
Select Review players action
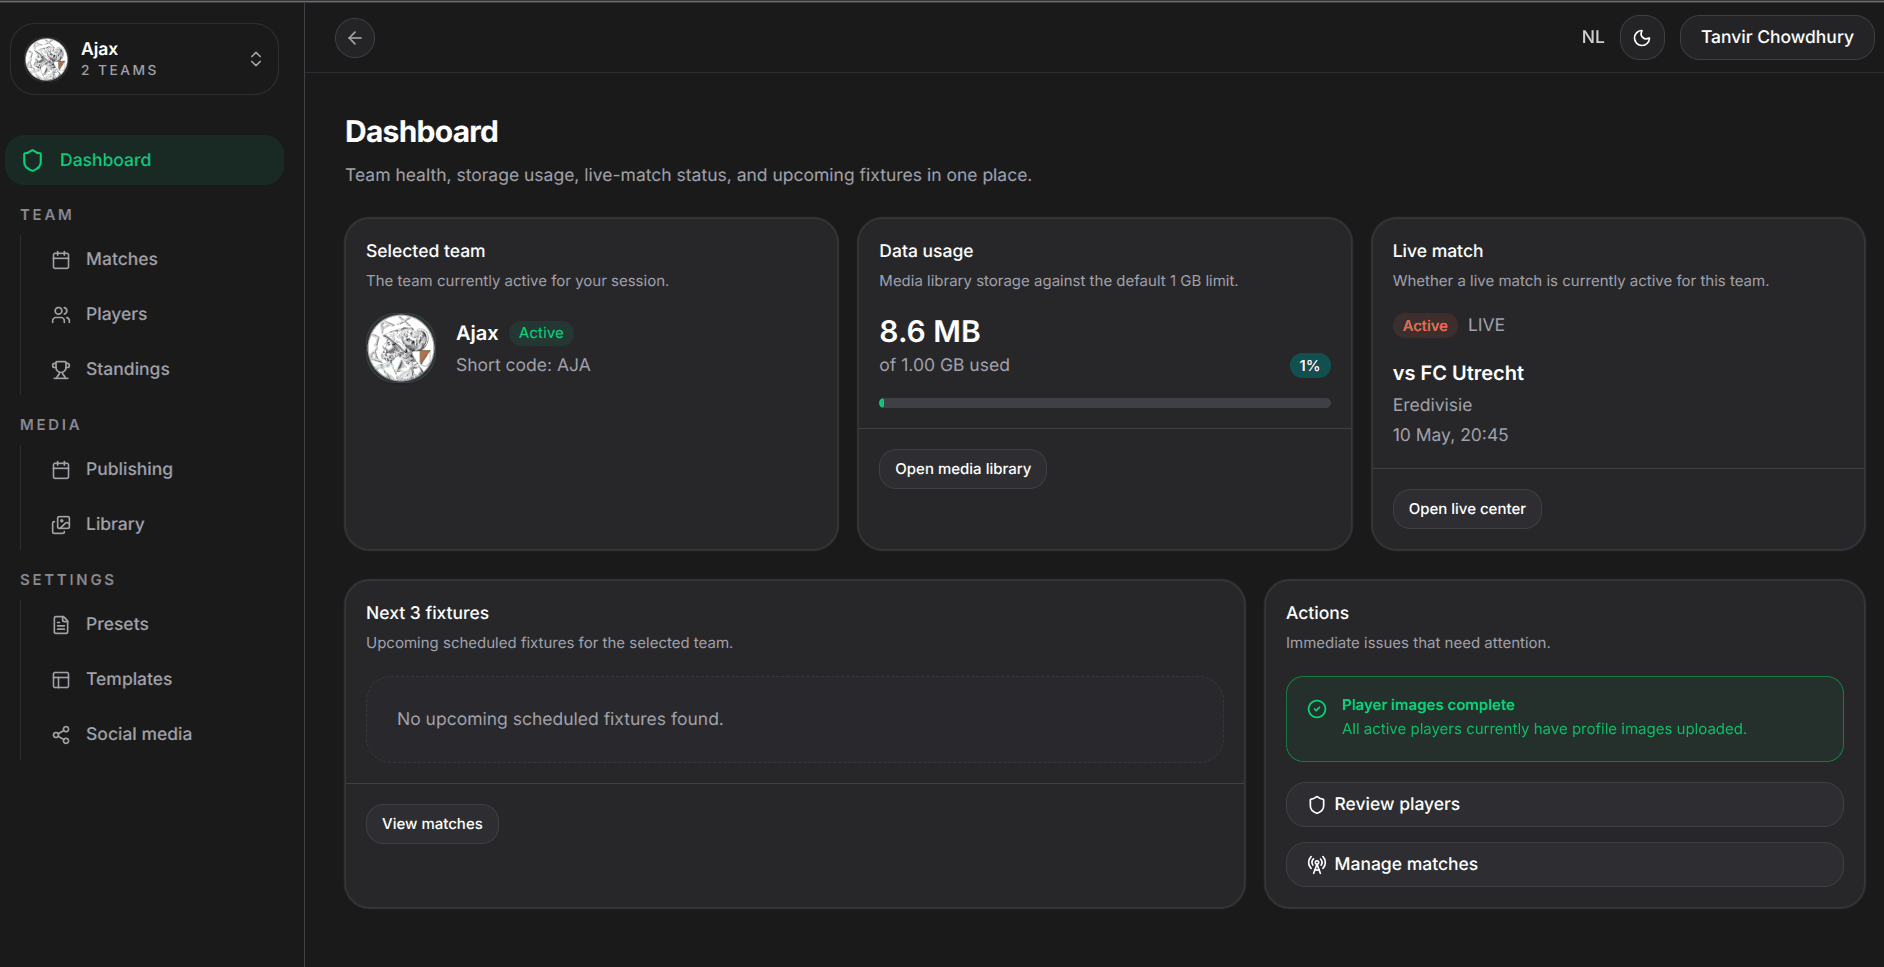(x=1564, y=804)
